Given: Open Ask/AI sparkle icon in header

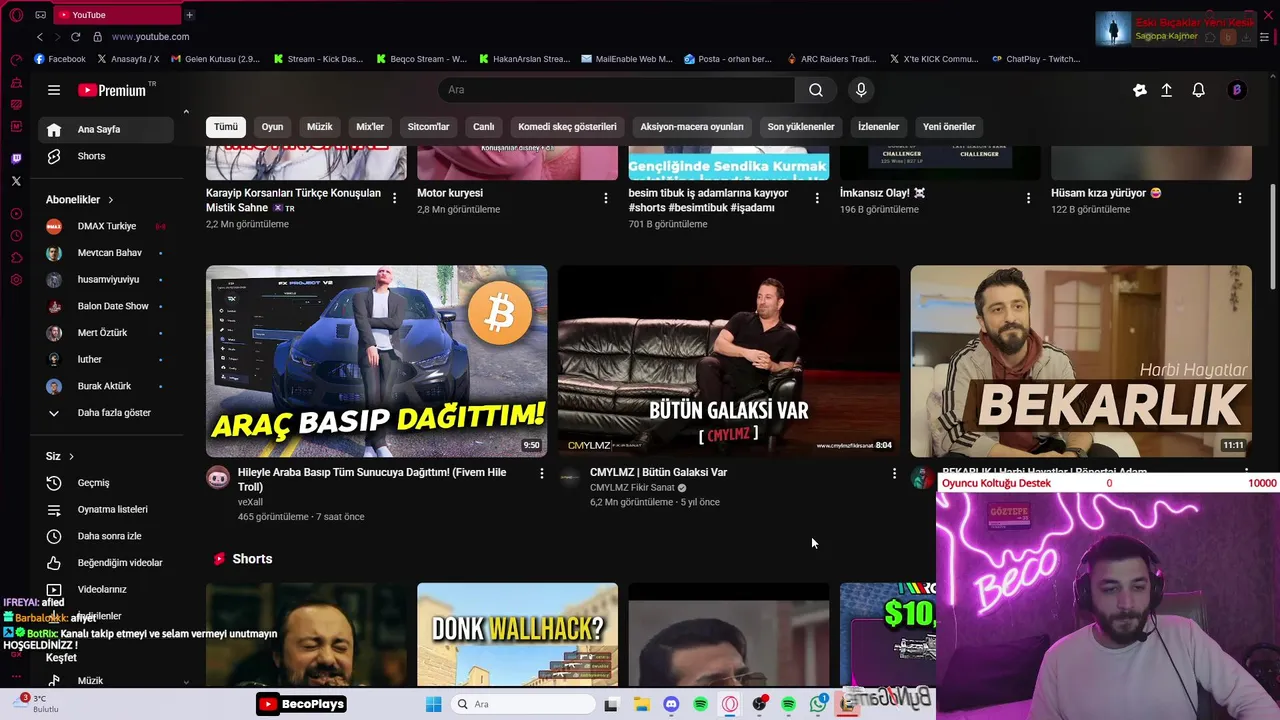Looking at the screenshot, I should (x=1140, y=90).
